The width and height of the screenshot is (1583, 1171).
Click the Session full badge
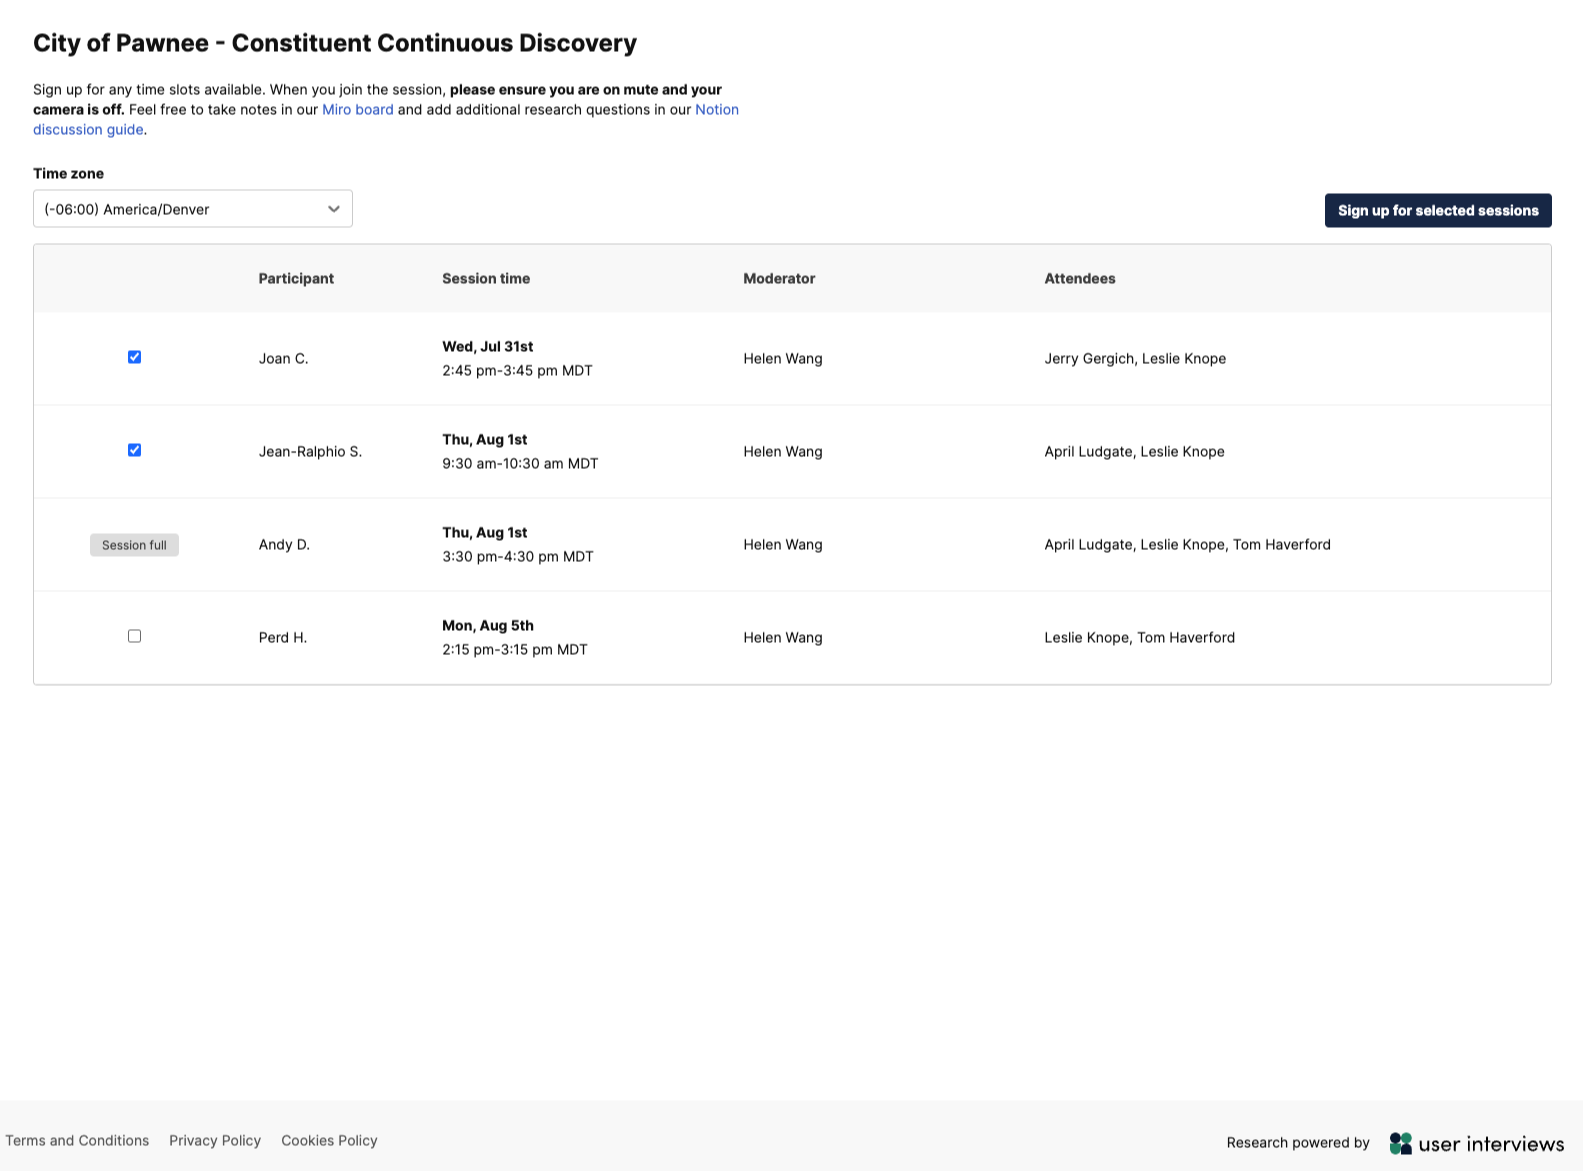[134, 545]
